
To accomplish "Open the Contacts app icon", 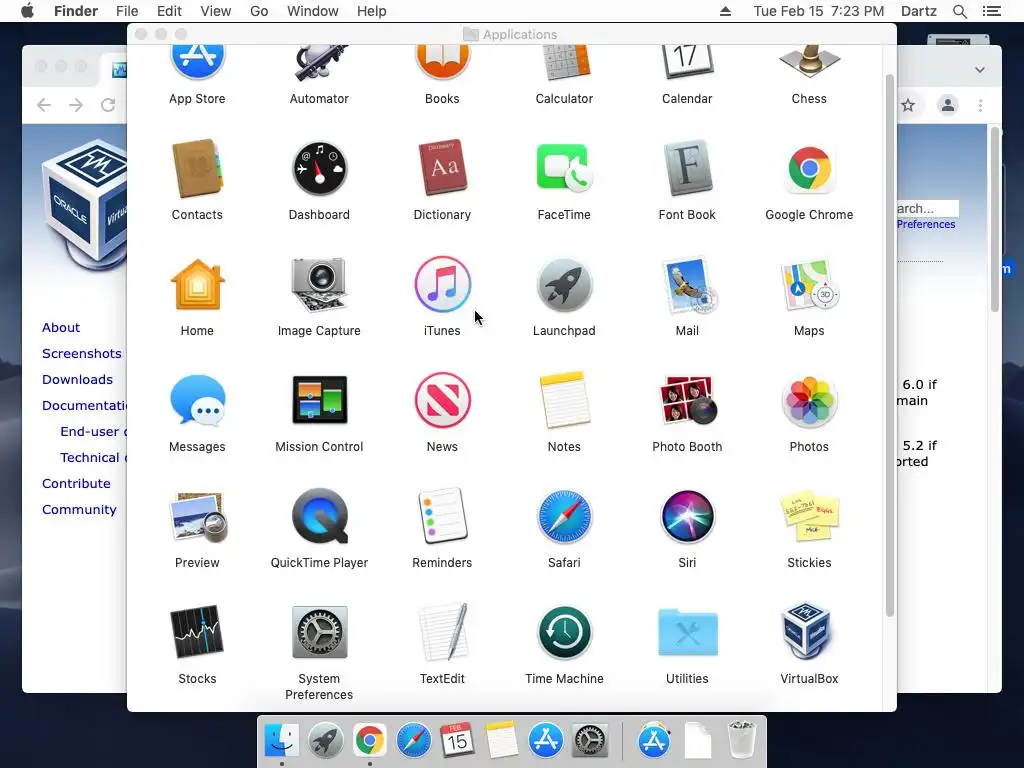I will coord(197,168).
